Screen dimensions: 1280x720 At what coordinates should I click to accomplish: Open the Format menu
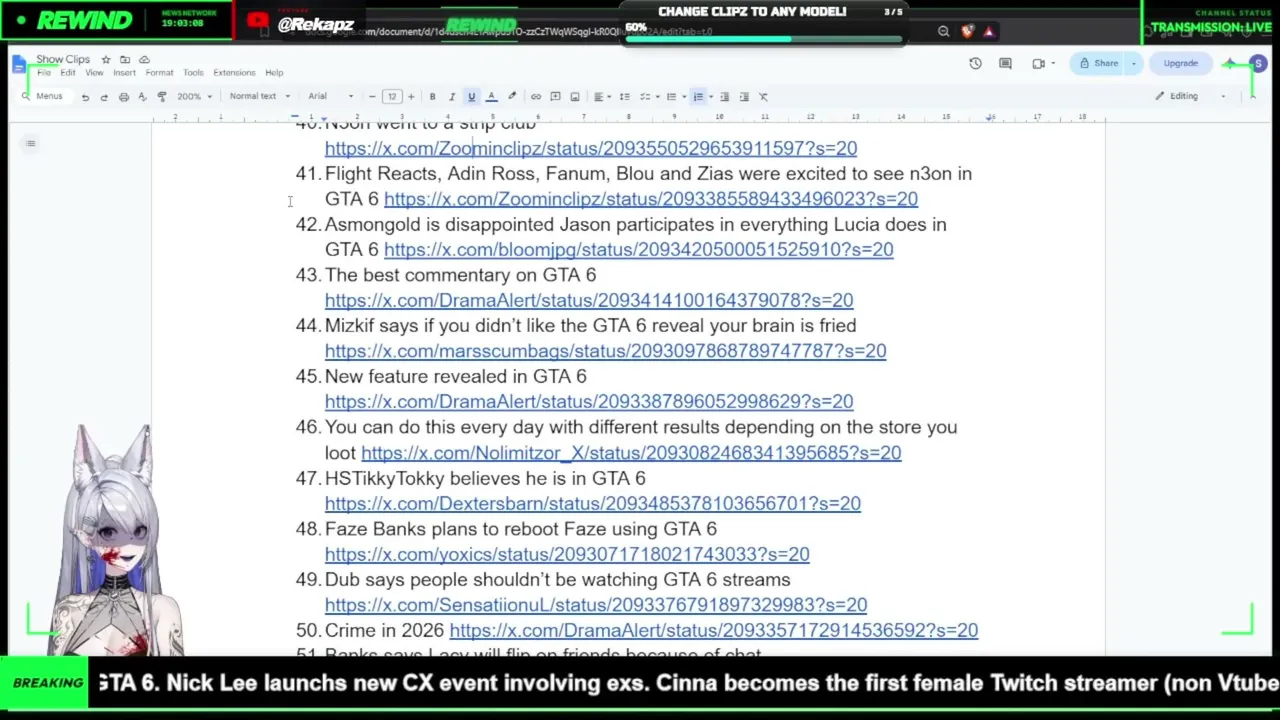(159, 73)
